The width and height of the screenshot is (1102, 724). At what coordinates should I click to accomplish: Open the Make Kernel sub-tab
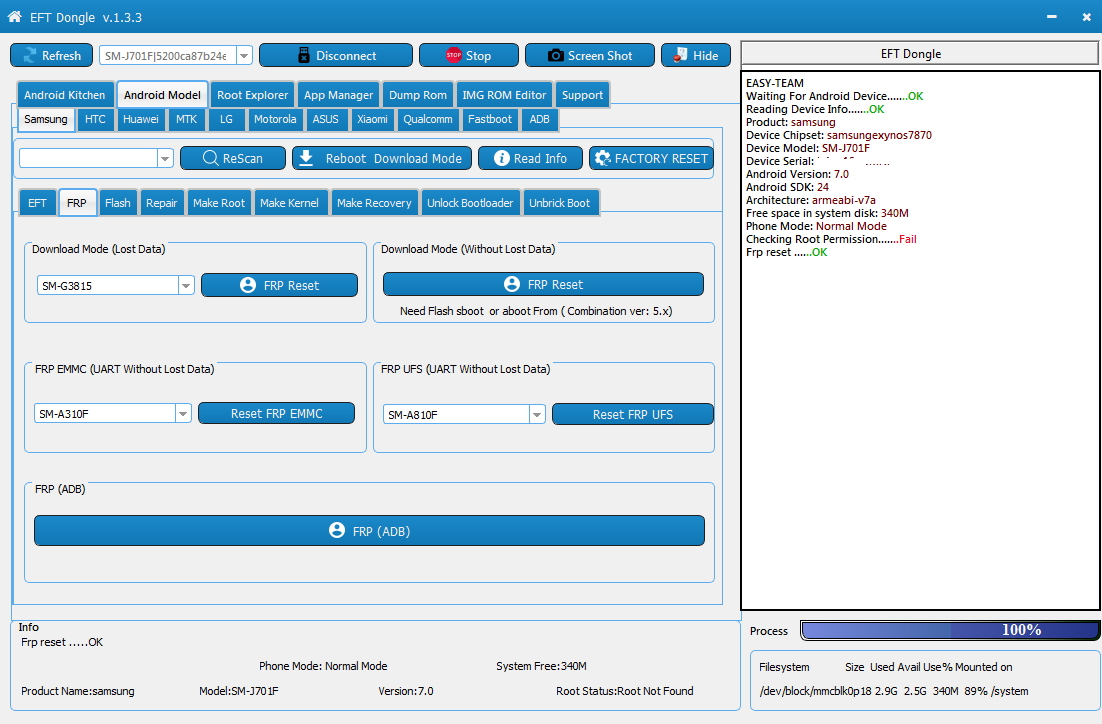pyautogui.click(x=289, y=203)
